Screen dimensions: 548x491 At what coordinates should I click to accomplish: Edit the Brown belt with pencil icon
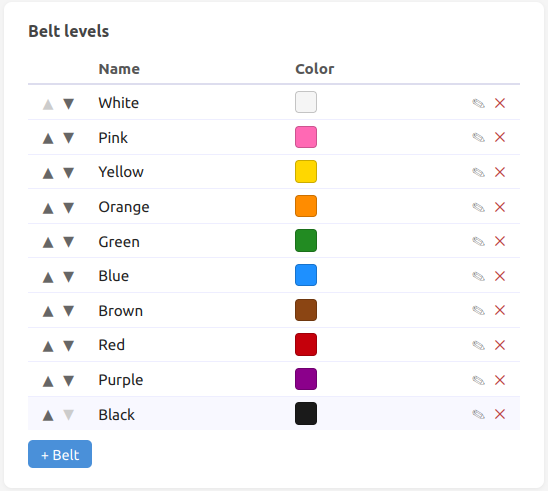[478, 310]
